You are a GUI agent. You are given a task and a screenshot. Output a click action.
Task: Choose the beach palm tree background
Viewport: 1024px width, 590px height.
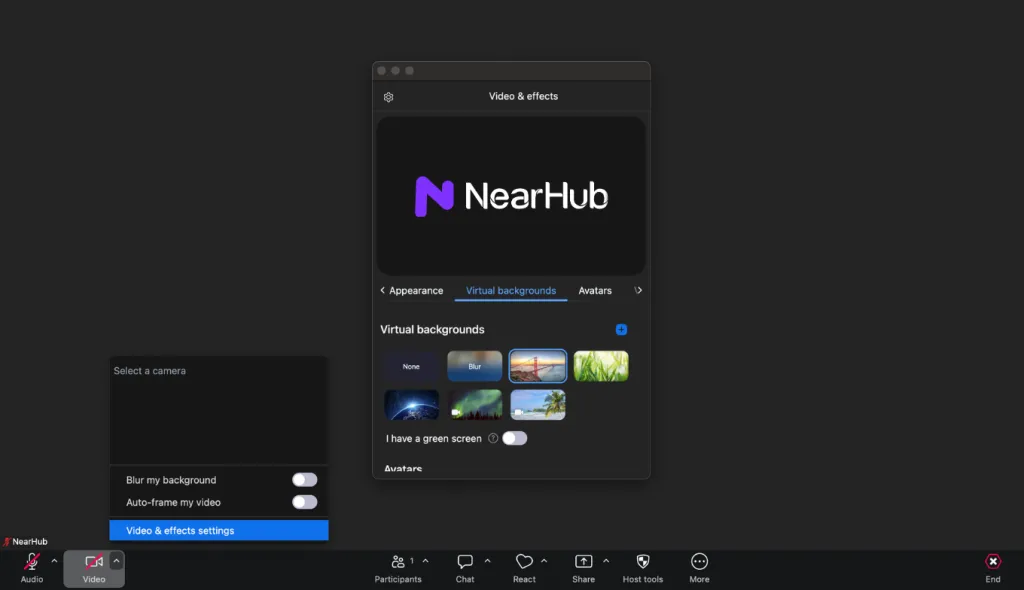pyautogui.click(x=538, y=405)
